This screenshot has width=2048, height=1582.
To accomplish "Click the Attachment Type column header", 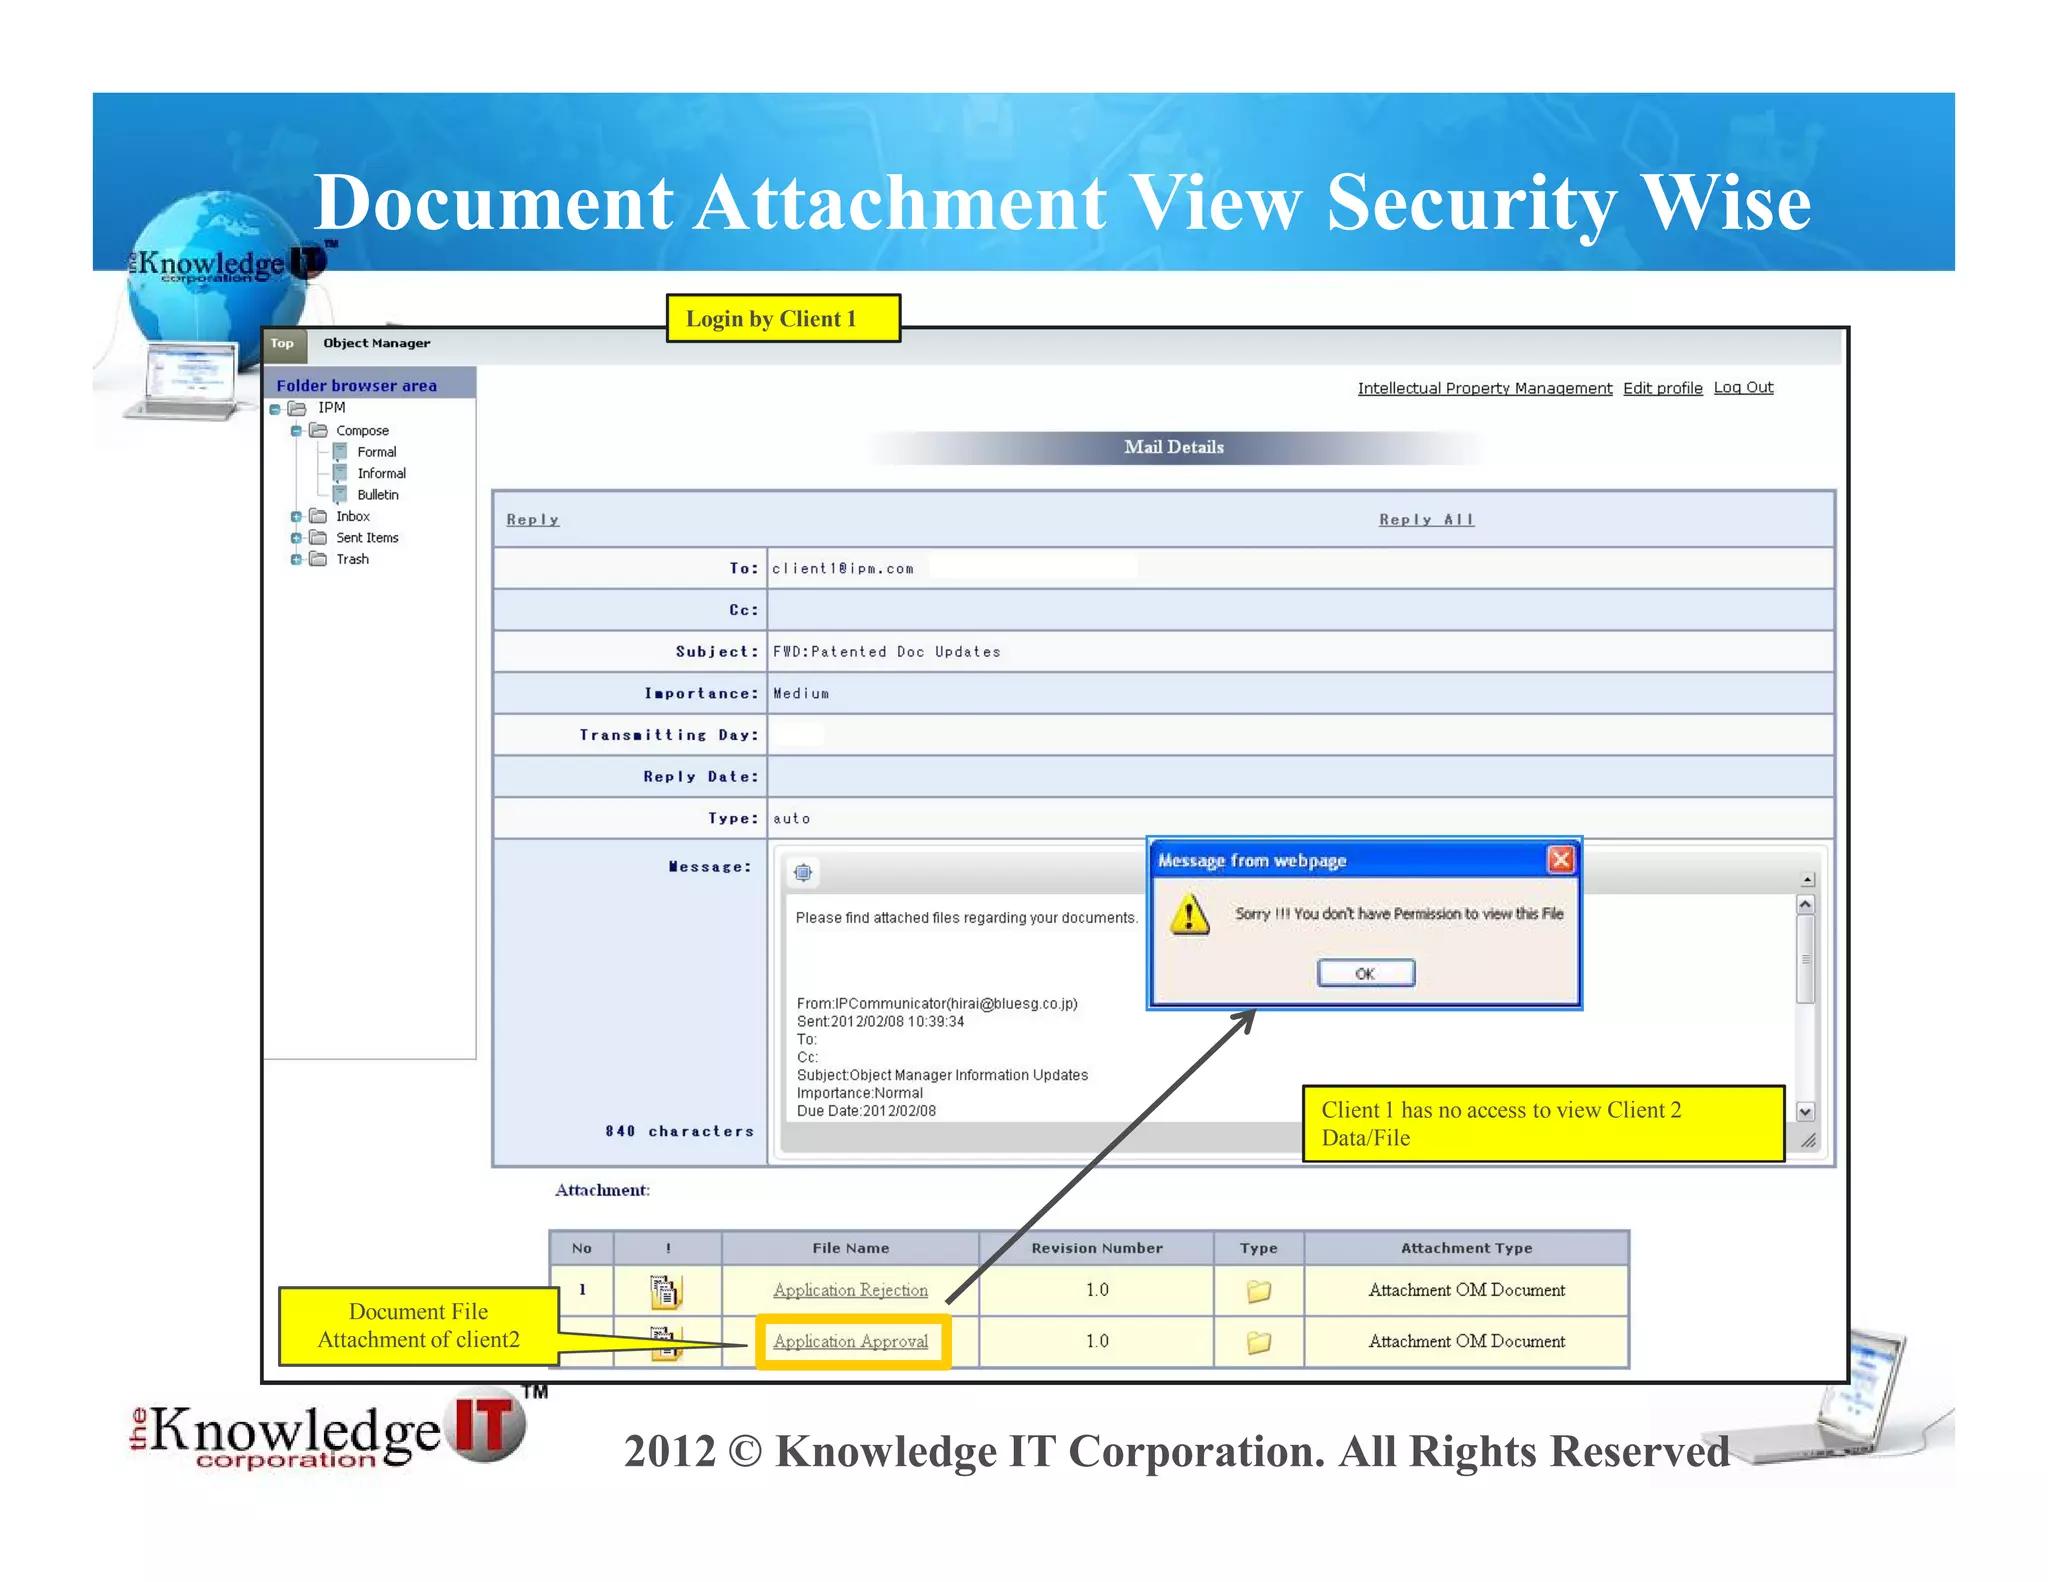I will (1466, 1248).
